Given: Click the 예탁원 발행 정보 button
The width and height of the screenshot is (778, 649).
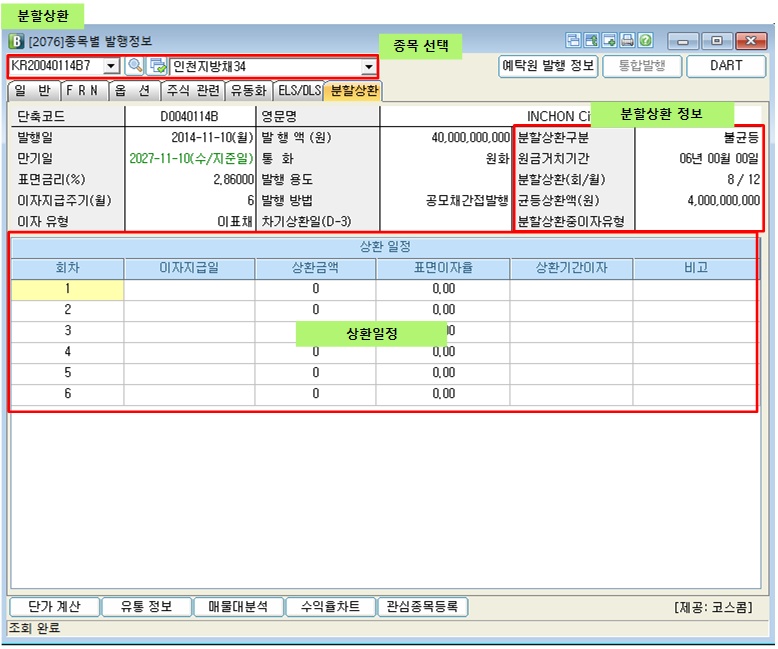Looking at the screenshot, I should [548, 66].
